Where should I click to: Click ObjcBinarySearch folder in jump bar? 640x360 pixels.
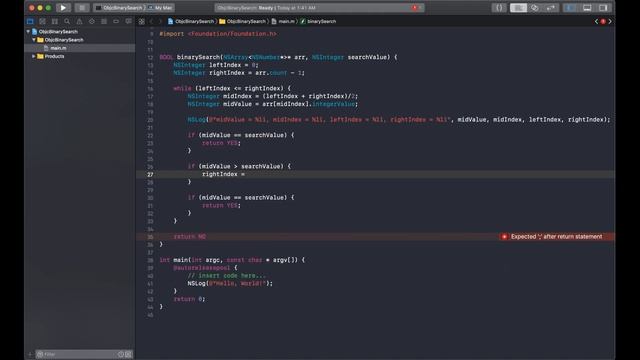point(242,21)
